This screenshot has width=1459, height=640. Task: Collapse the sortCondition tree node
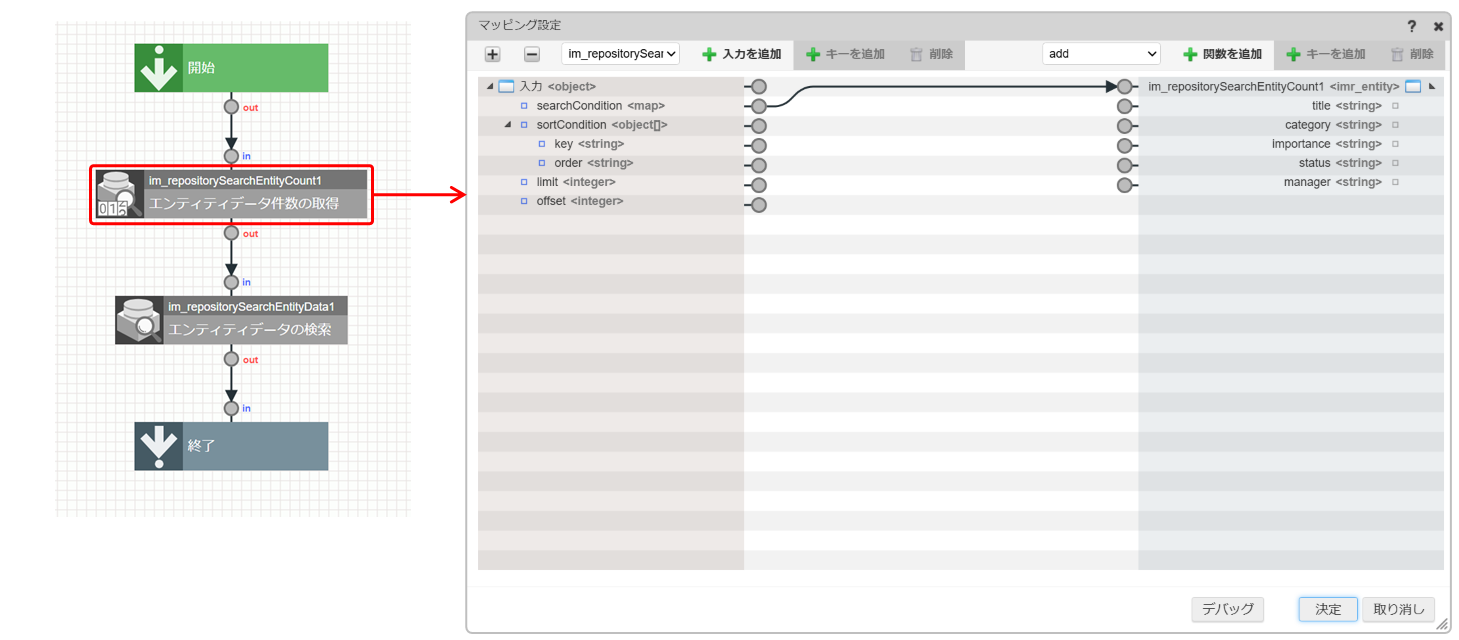(507, 125)
